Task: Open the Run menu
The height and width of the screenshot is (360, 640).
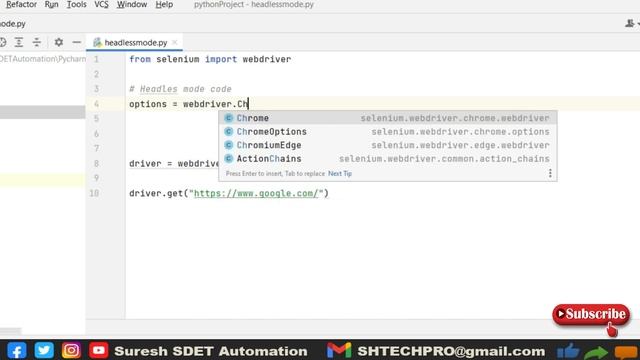Action: click(51, 5)
